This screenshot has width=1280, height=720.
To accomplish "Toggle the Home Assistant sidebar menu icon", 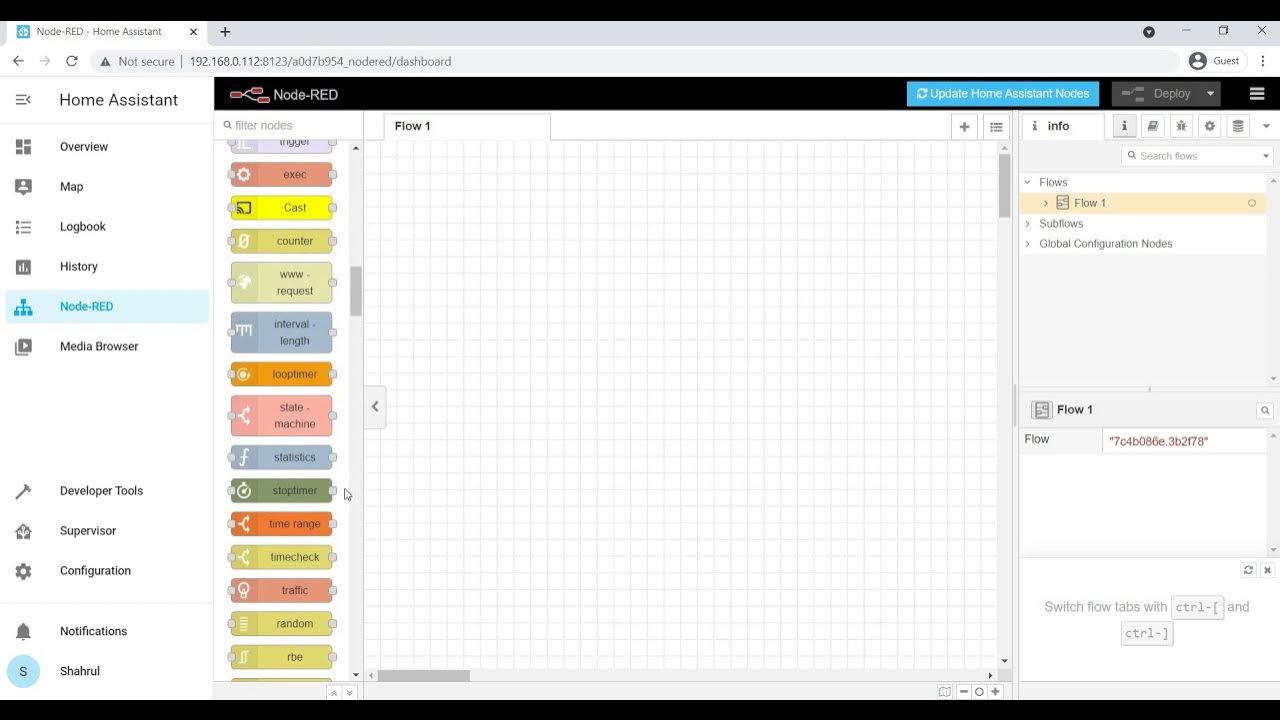I will 23,100.
